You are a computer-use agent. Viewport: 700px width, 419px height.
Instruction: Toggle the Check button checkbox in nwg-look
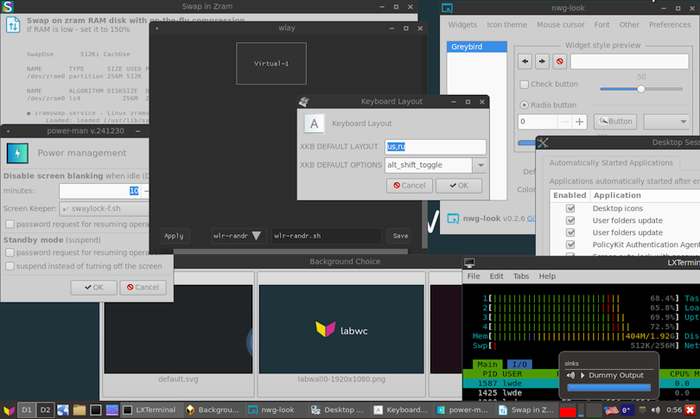[524, 84]
